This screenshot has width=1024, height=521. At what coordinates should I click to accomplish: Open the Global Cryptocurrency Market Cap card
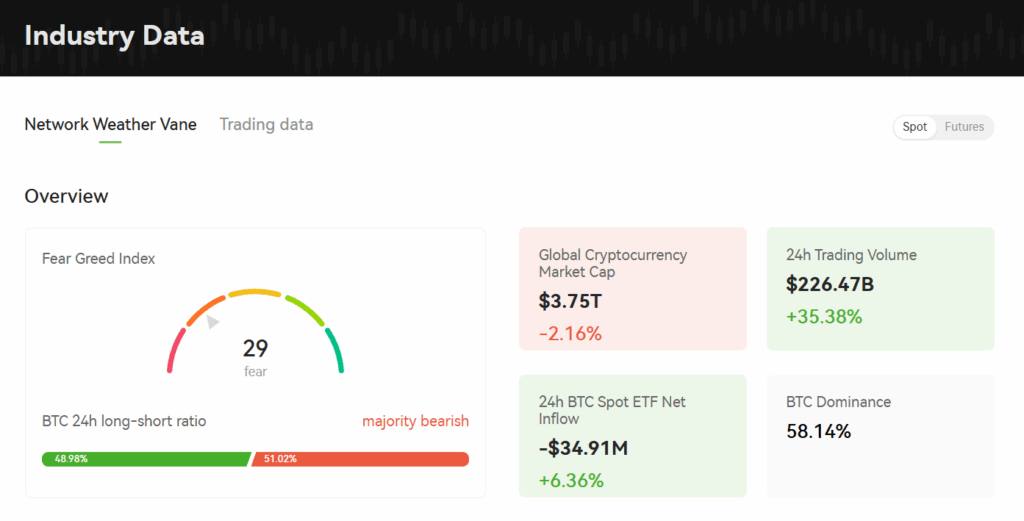(x=632, y=289)
